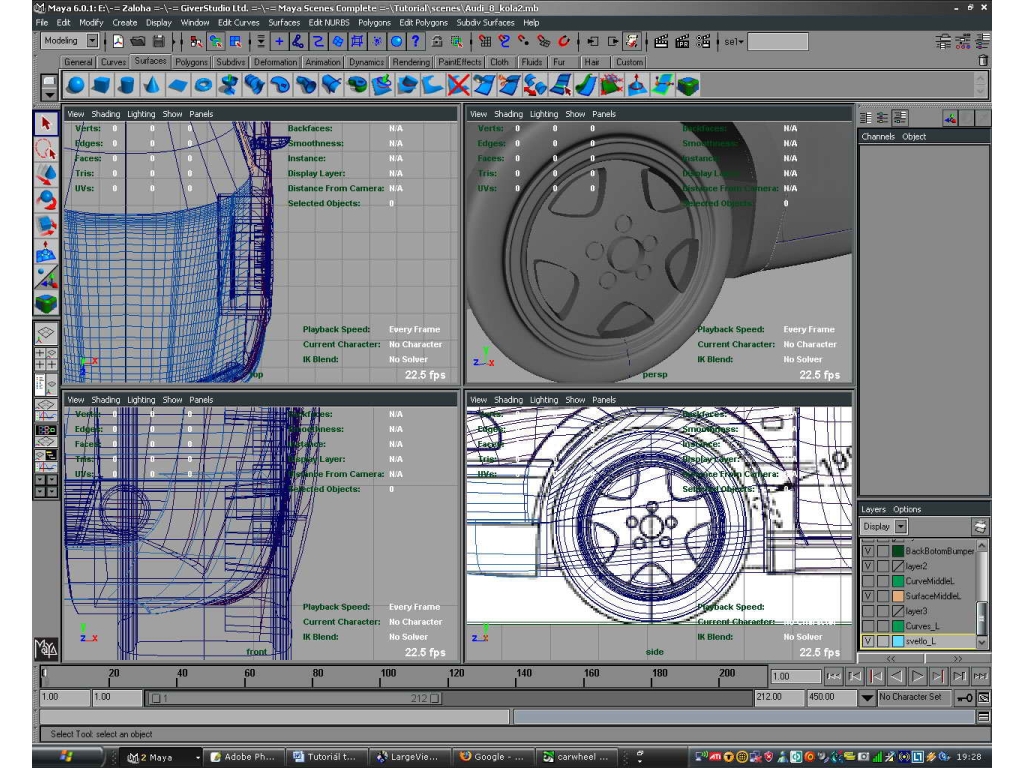Toggle visibility of CurveMiddleL layer
1024x768 pixels.
click(867, 581)
